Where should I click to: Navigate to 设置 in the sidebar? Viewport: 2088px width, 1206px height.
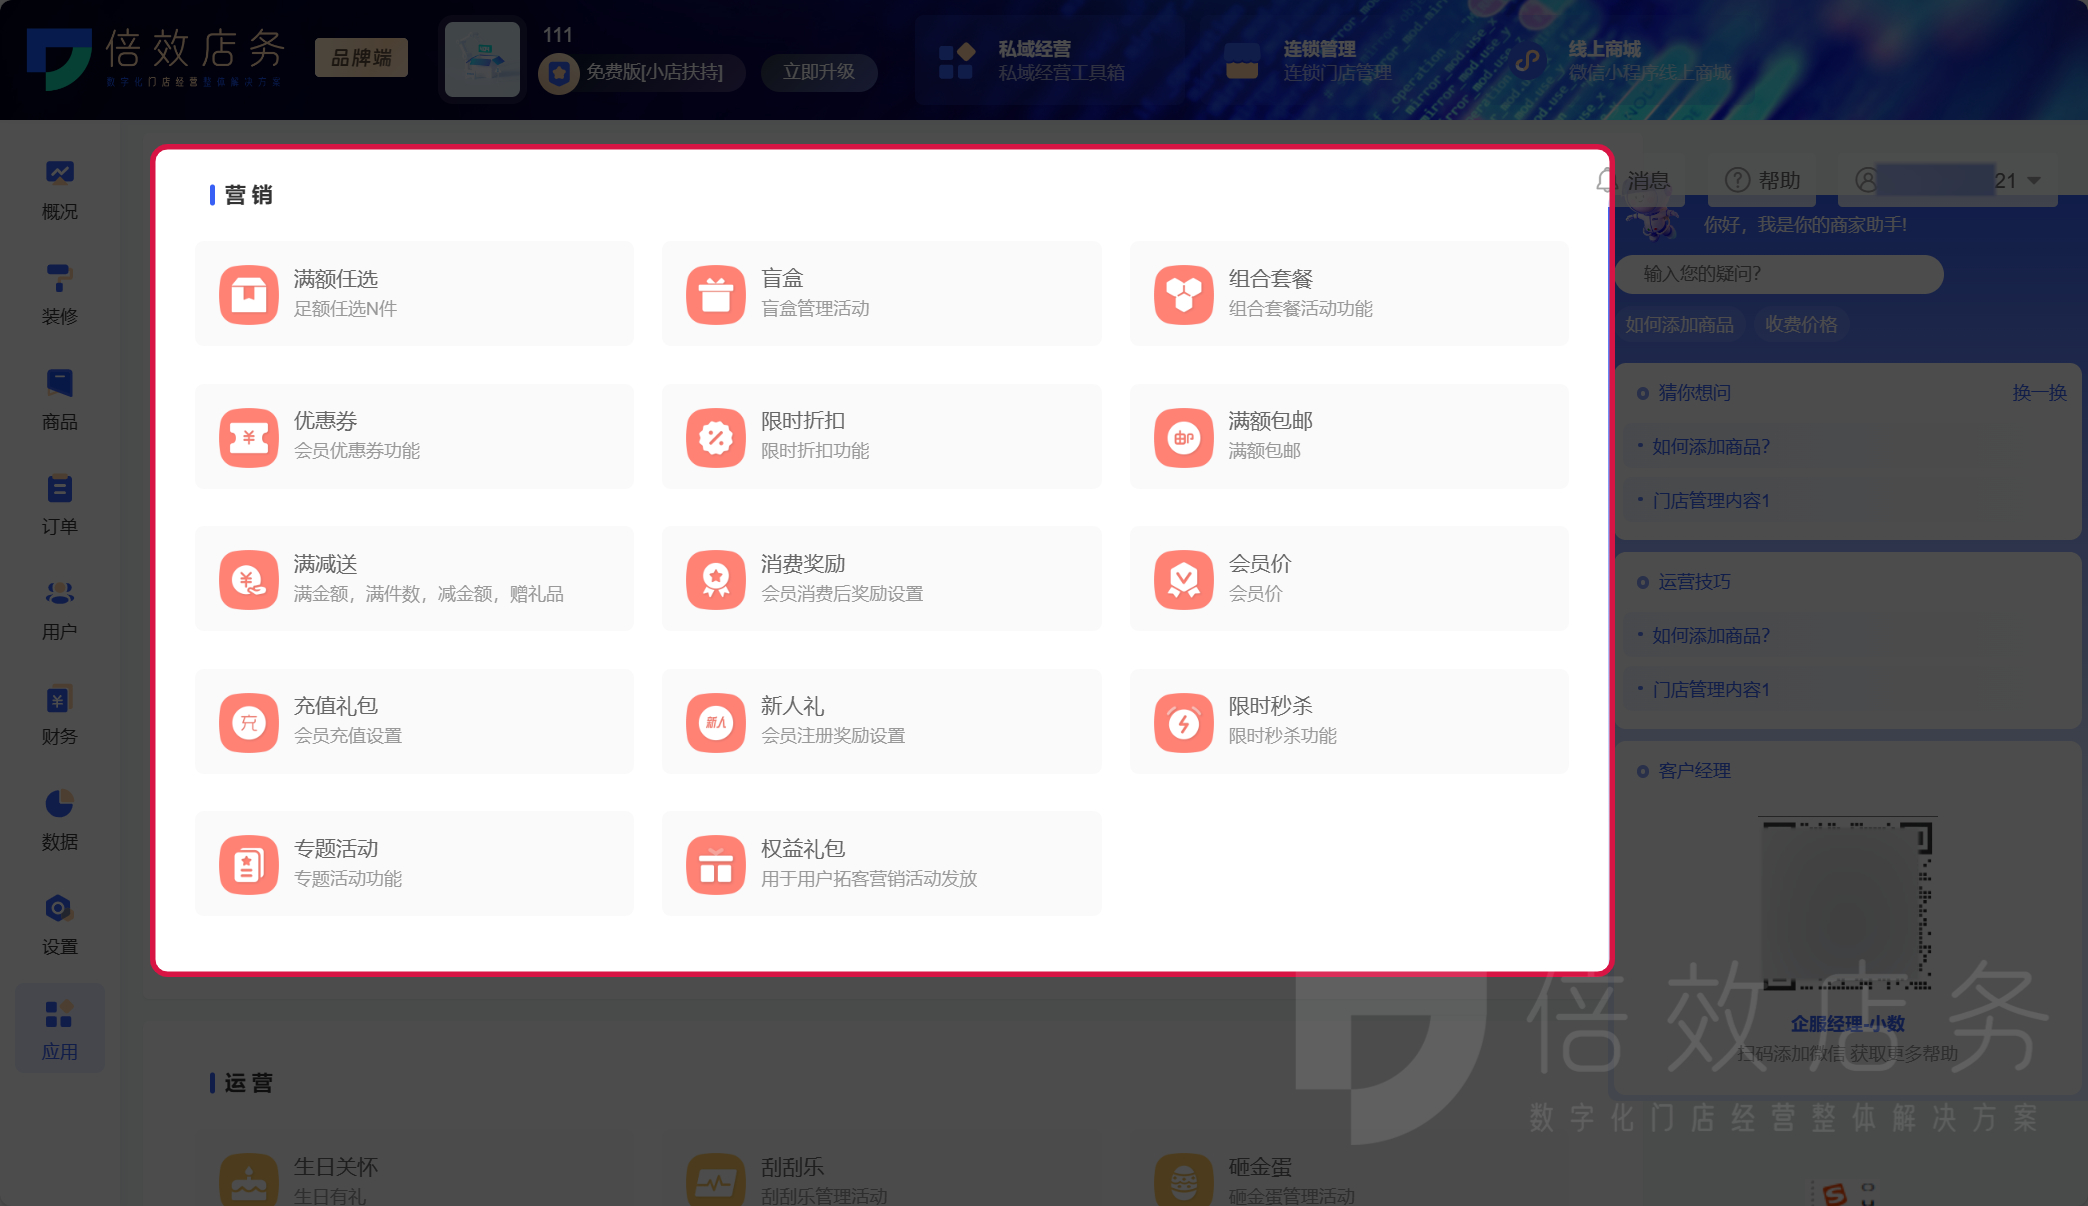click(59, 920)
